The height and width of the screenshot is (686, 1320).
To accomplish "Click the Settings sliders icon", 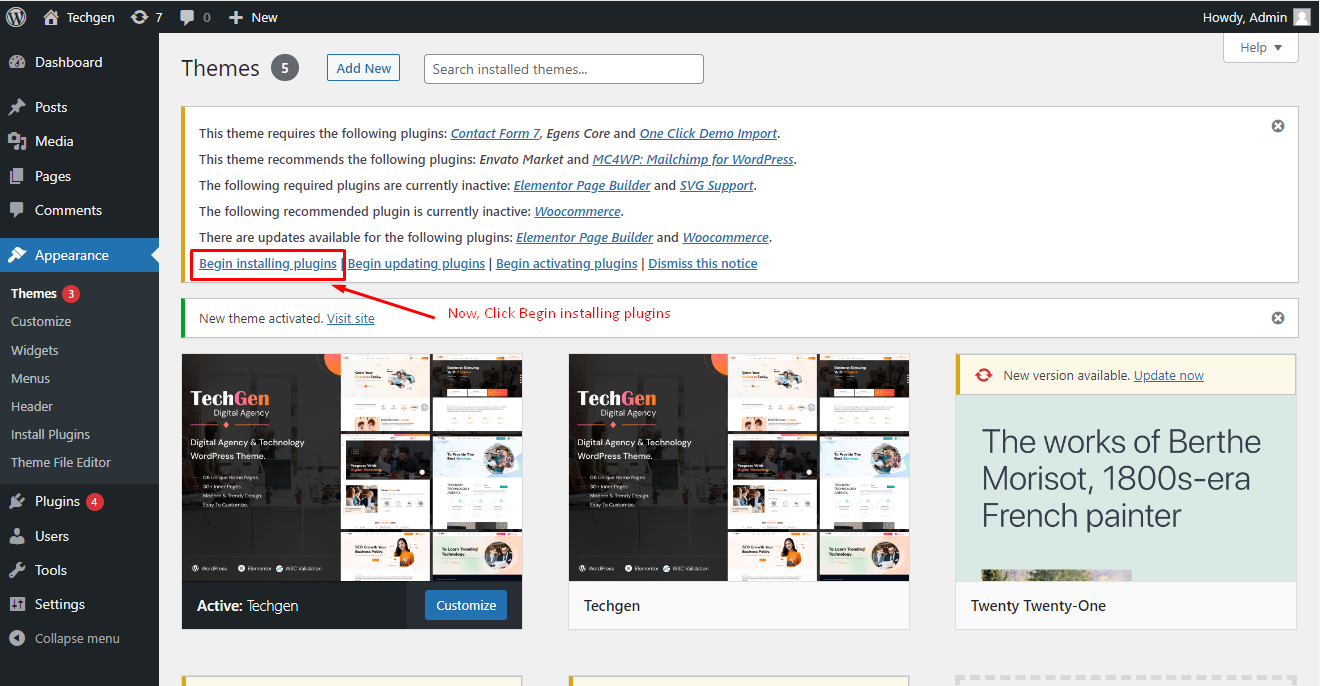I will 17,604.
